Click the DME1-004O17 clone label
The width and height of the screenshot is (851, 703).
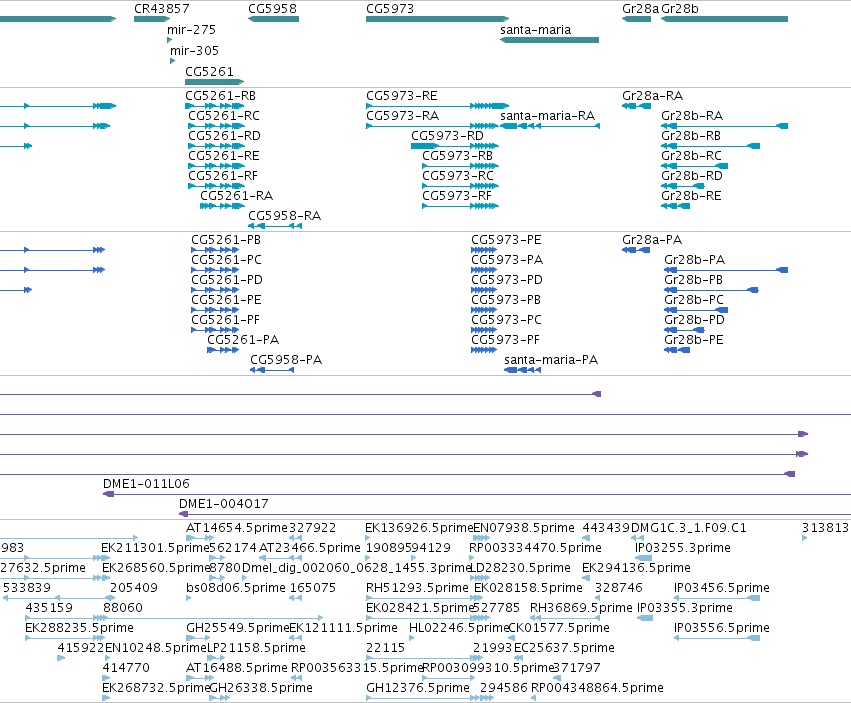point(224,504)
